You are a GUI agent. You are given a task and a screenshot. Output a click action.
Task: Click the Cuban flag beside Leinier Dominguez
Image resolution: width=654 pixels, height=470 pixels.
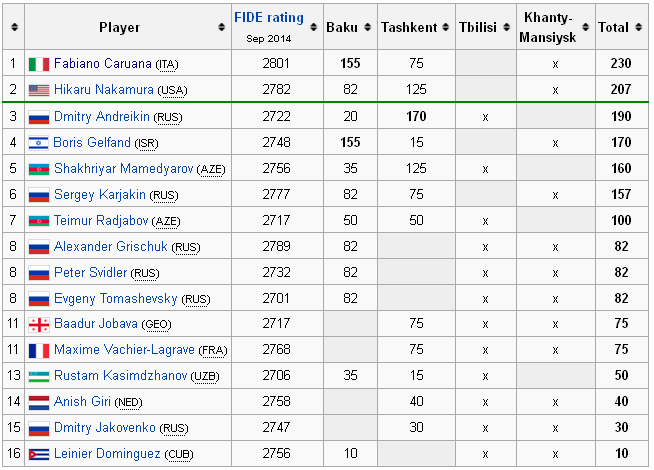(x=38, y=454)
